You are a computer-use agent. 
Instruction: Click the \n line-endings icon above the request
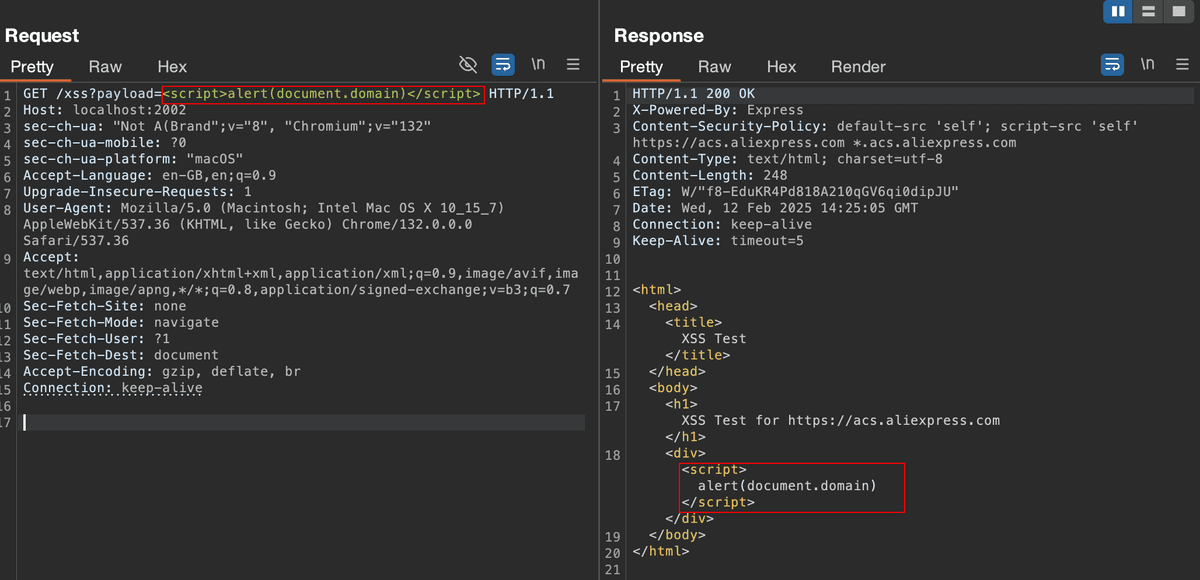[x=538, y=63]
